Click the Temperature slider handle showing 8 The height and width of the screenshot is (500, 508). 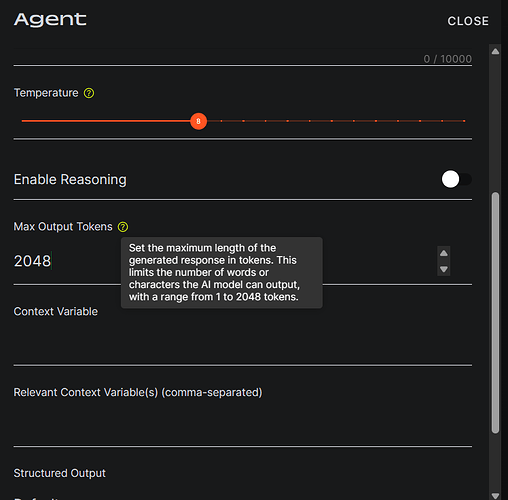pos(198,121)
